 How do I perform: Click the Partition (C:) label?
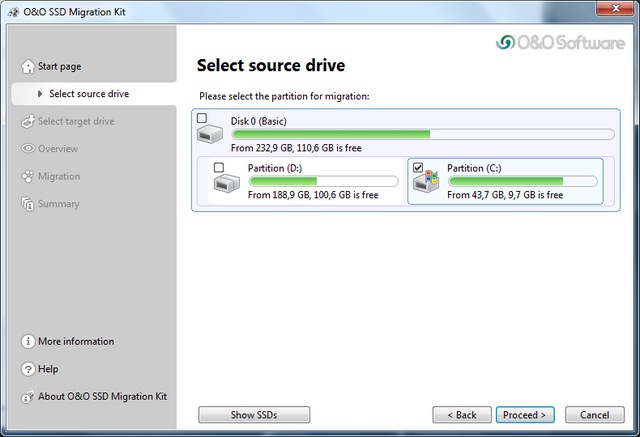(x=474, y=168)
